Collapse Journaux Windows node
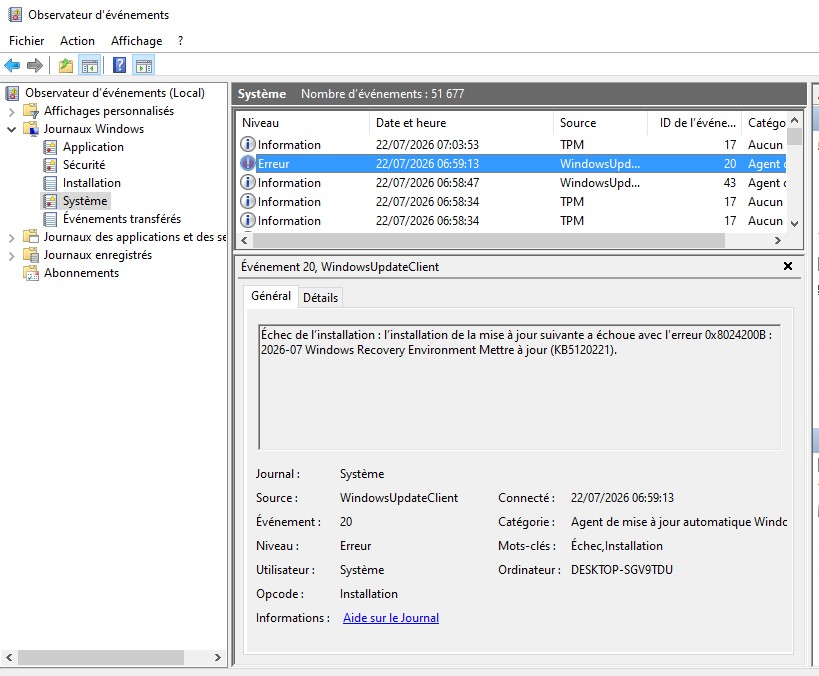 point(11,129)
